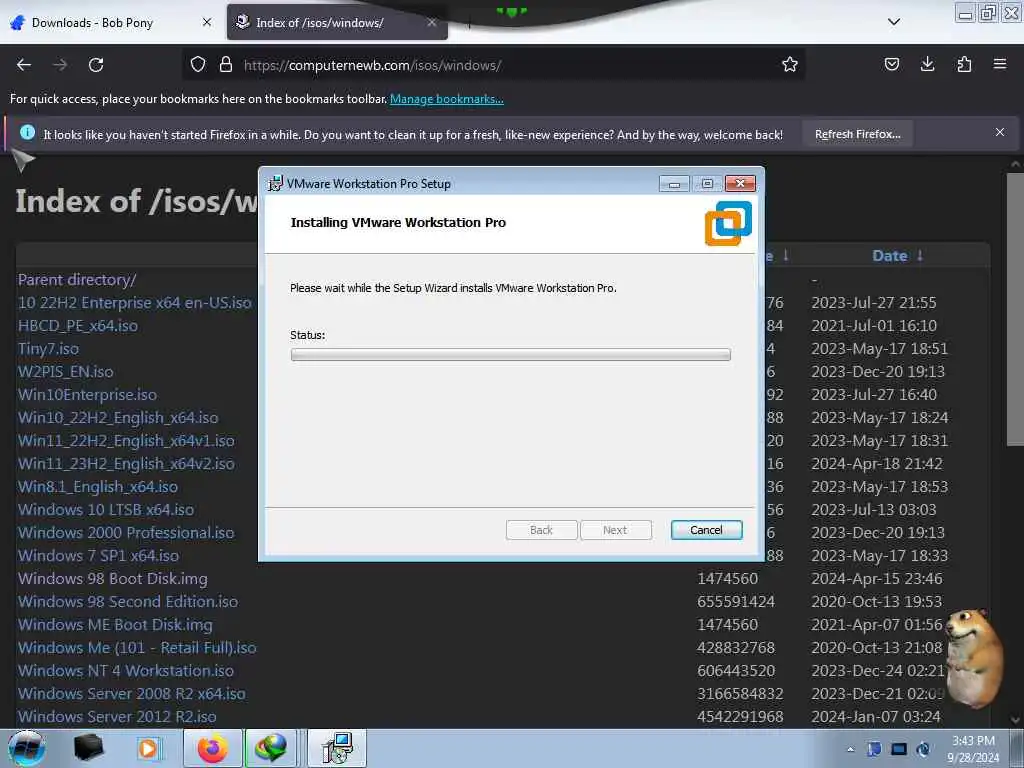Download Tiny7.iso file
This screenshot has width=1024, height=768.
pyautogui.click(x=48, y=349)
